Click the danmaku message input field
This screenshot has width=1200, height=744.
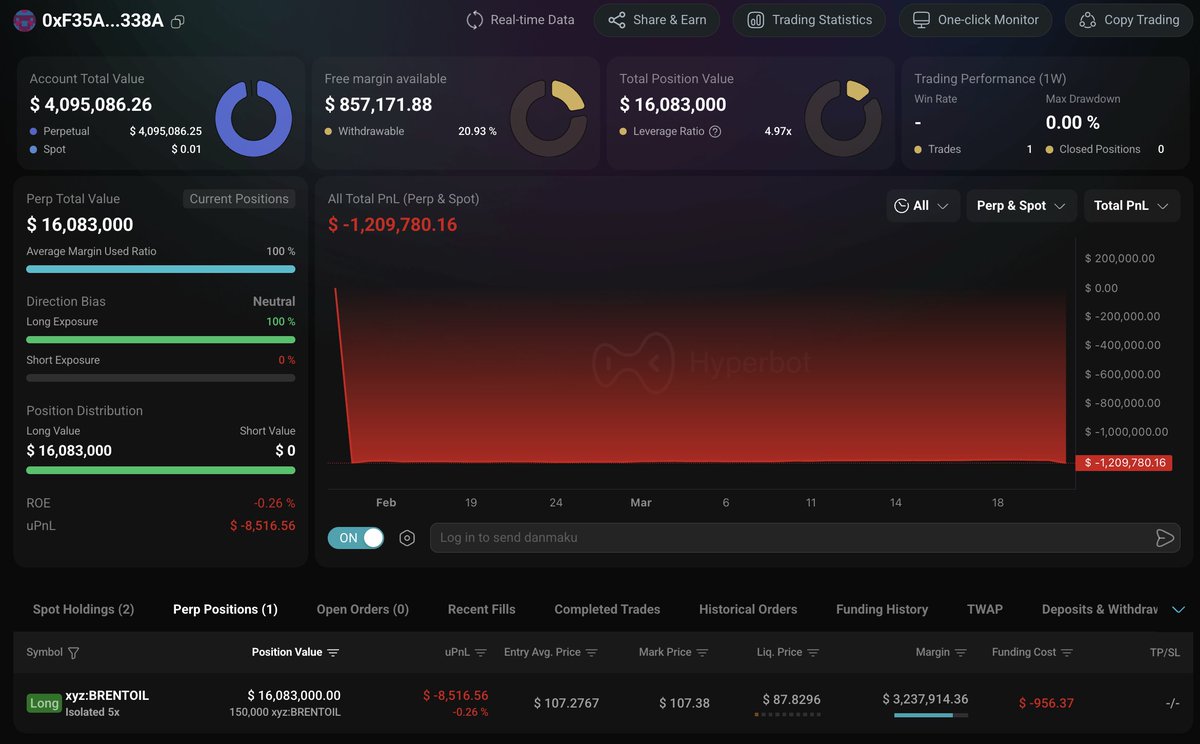point(788,538)
